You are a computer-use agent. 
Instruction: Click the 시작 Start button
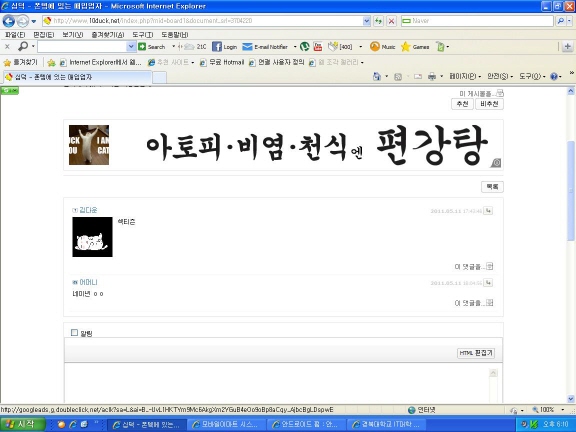[x=22, y=424]
